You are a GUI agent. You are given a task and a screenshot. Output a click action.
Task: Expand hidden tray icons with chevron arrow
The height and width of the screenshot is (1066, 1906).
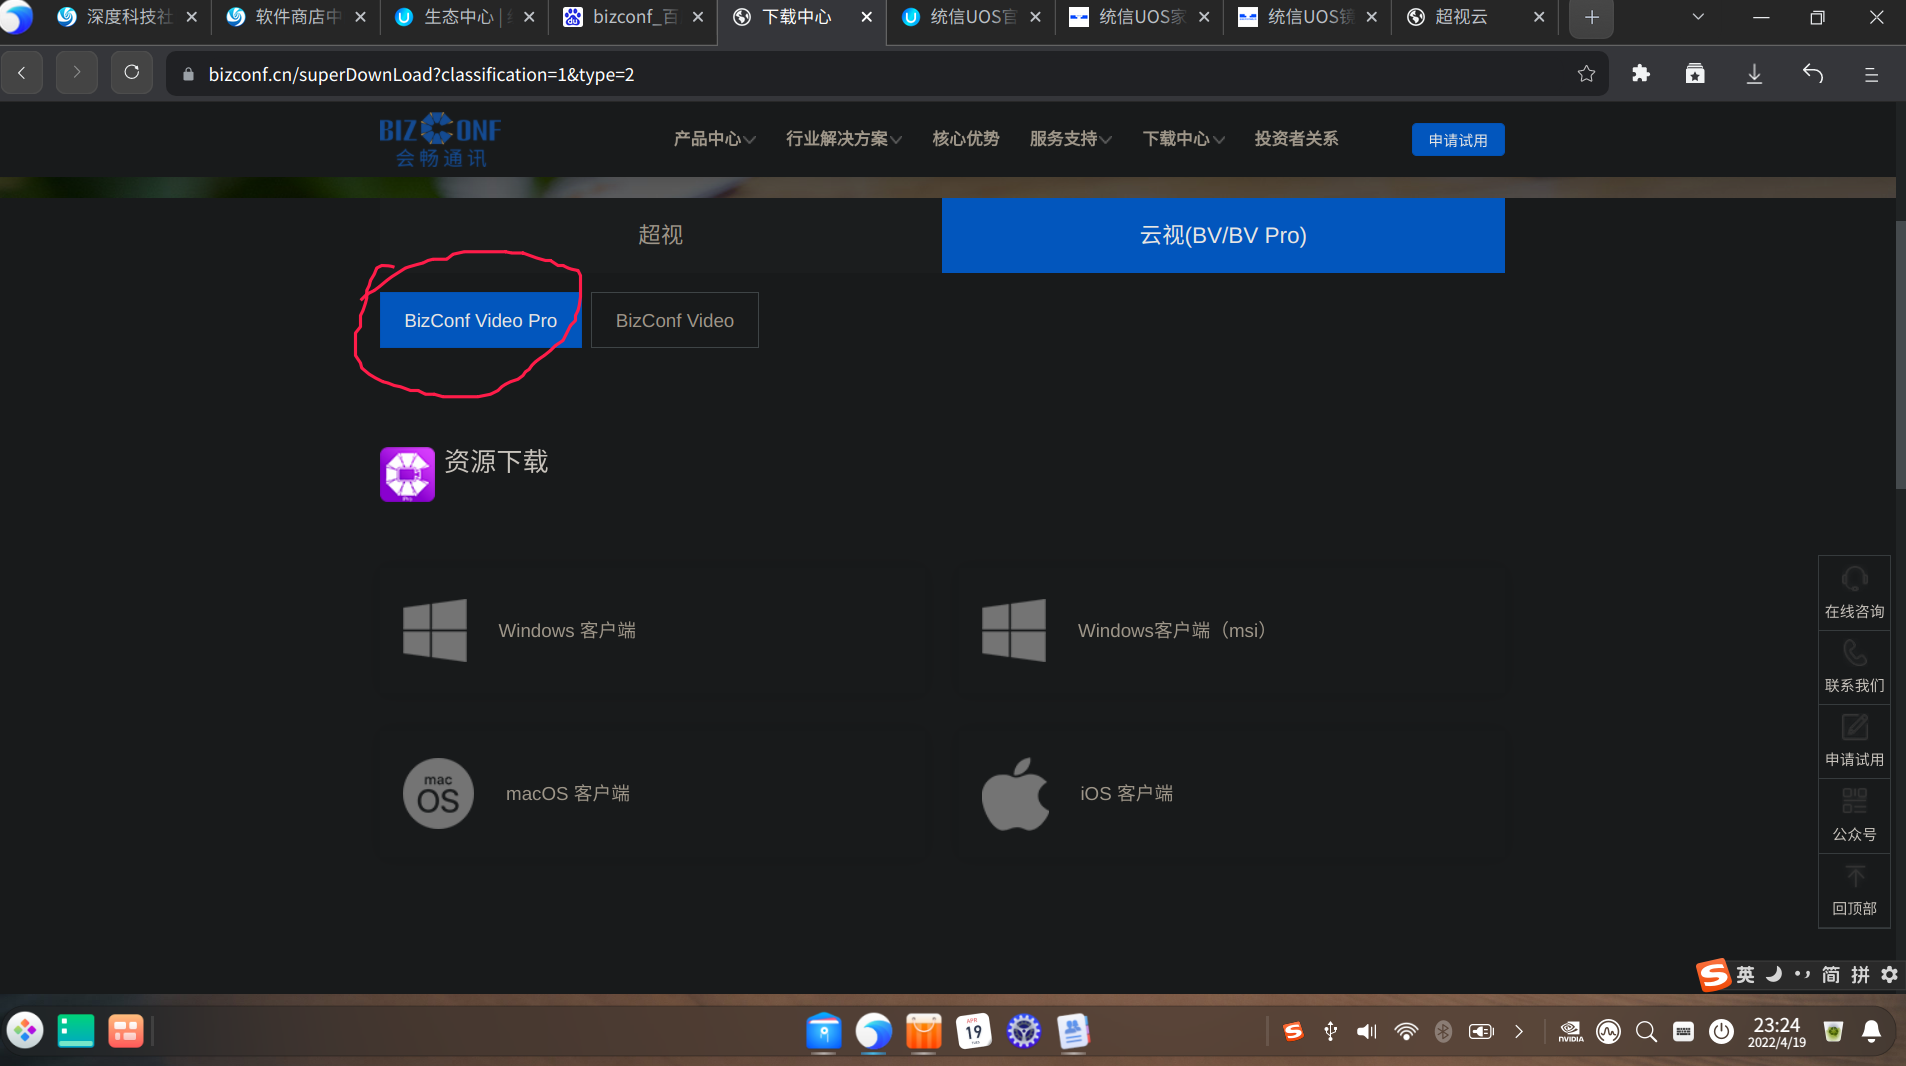[x=1518, y=1031]
